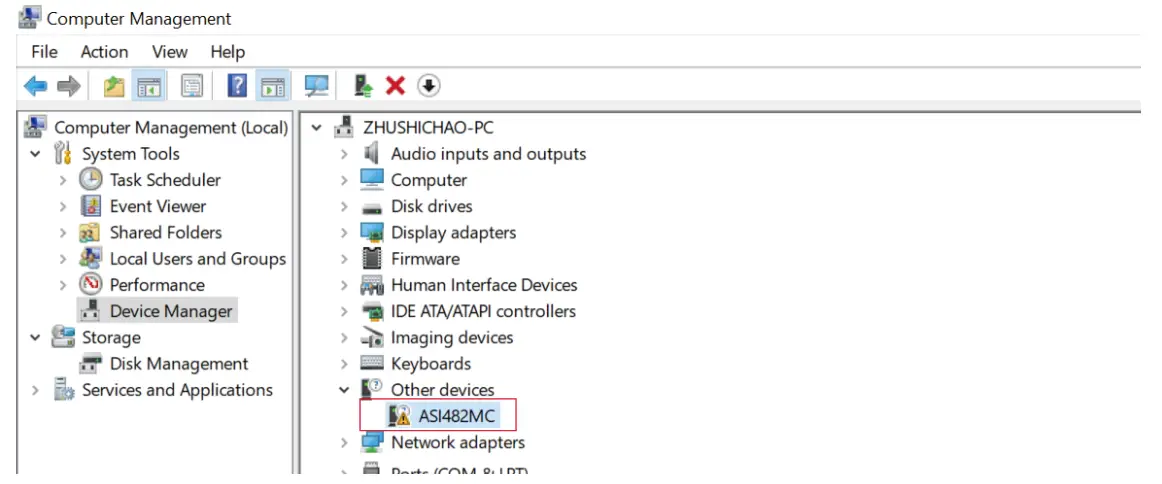Toggle the Show/Hide Console Tree icon
This screenshot has width=1162, height=484.
tap(149, 87)
